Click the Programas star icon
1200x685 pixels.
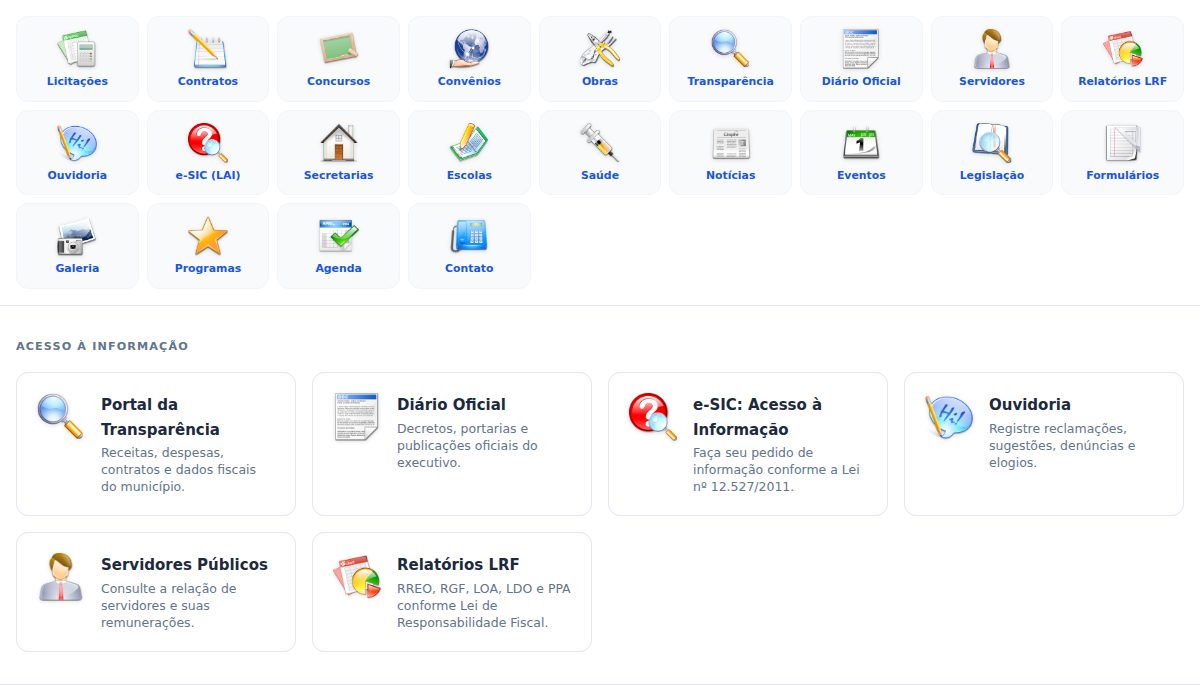[x=208, y=236]
